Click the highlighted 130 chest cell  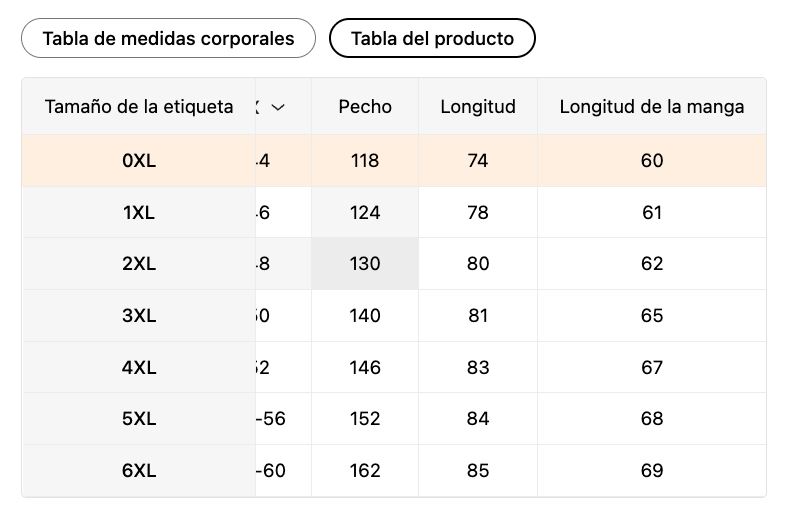click(365, 264)
